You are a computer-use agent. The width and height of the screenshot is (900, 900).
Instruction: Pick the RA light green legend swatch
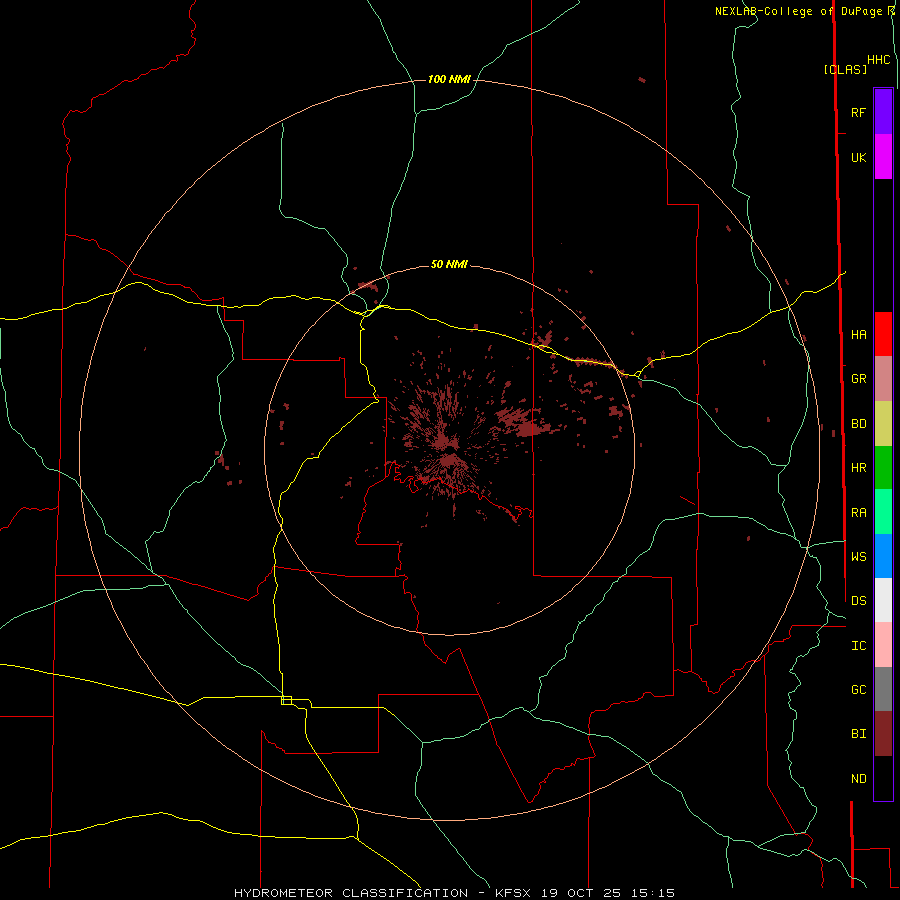pos(883,512)
